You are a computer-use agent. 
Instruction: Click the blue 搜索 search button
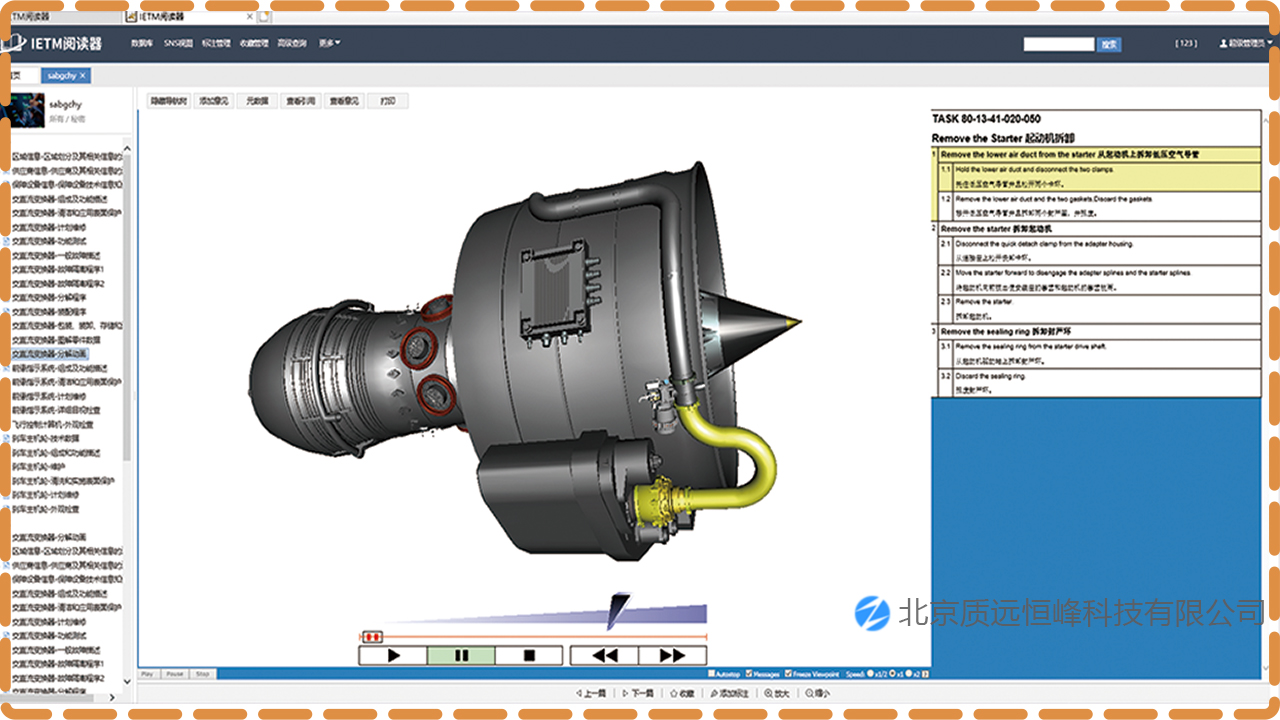pyautogui.click(x=1108, y=44)
